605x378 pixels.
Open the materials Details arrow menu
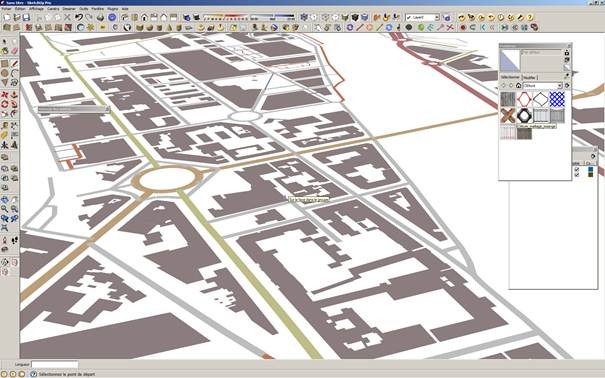567,86
